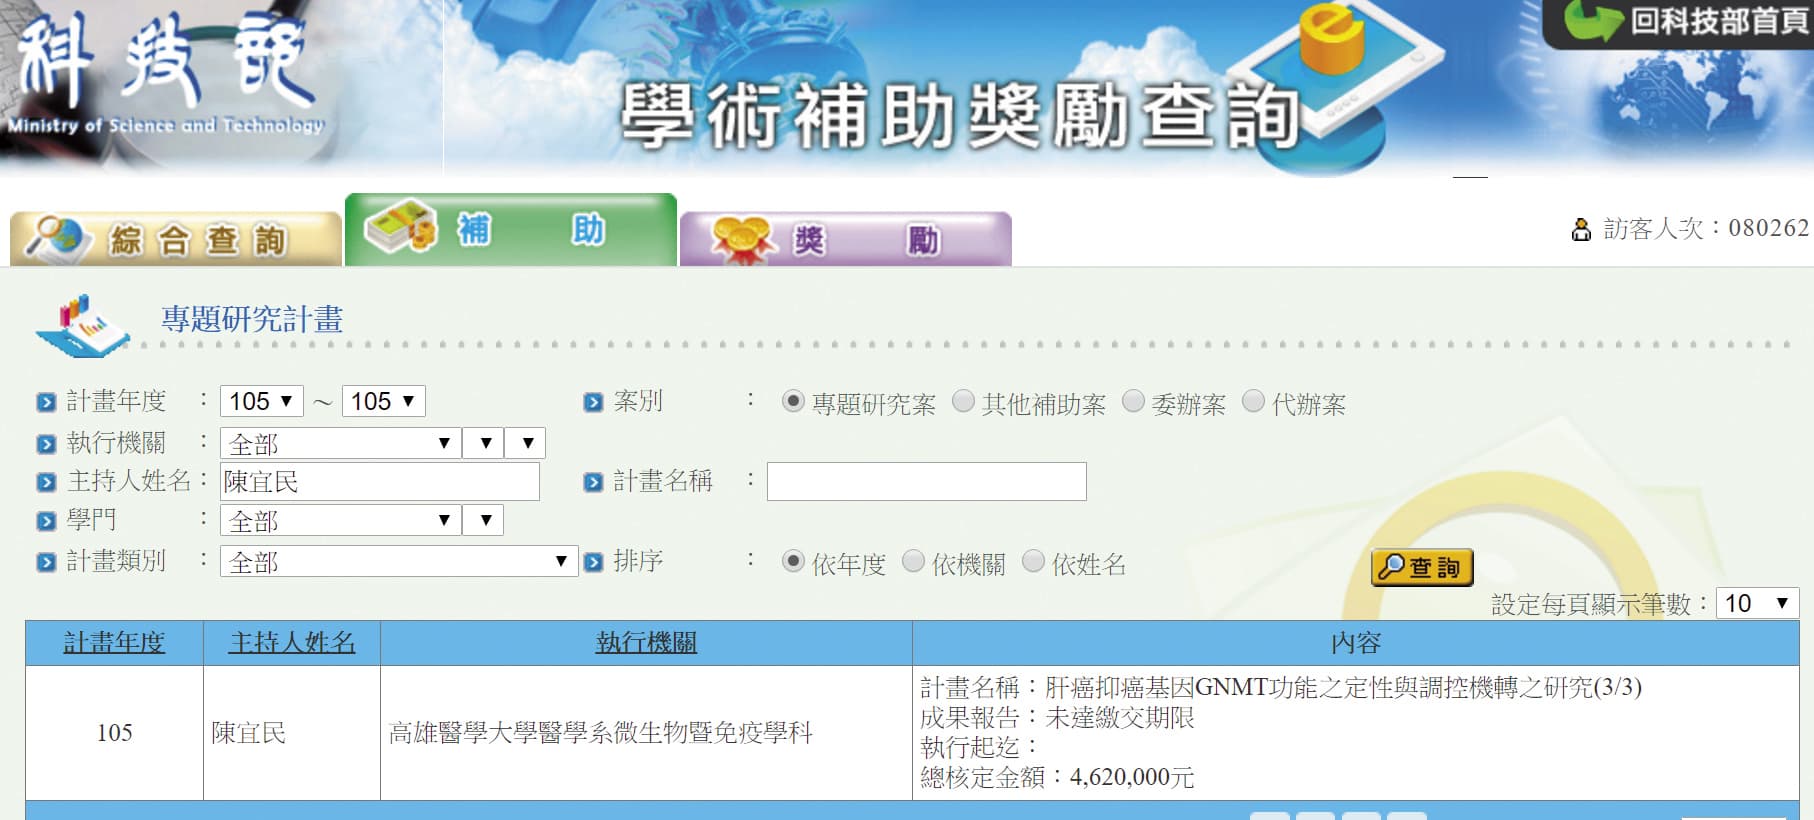Click the 主持人姓名 text input field
Image resolution: width=1814 pixels, height=820 pixels.
coord(380,481)
